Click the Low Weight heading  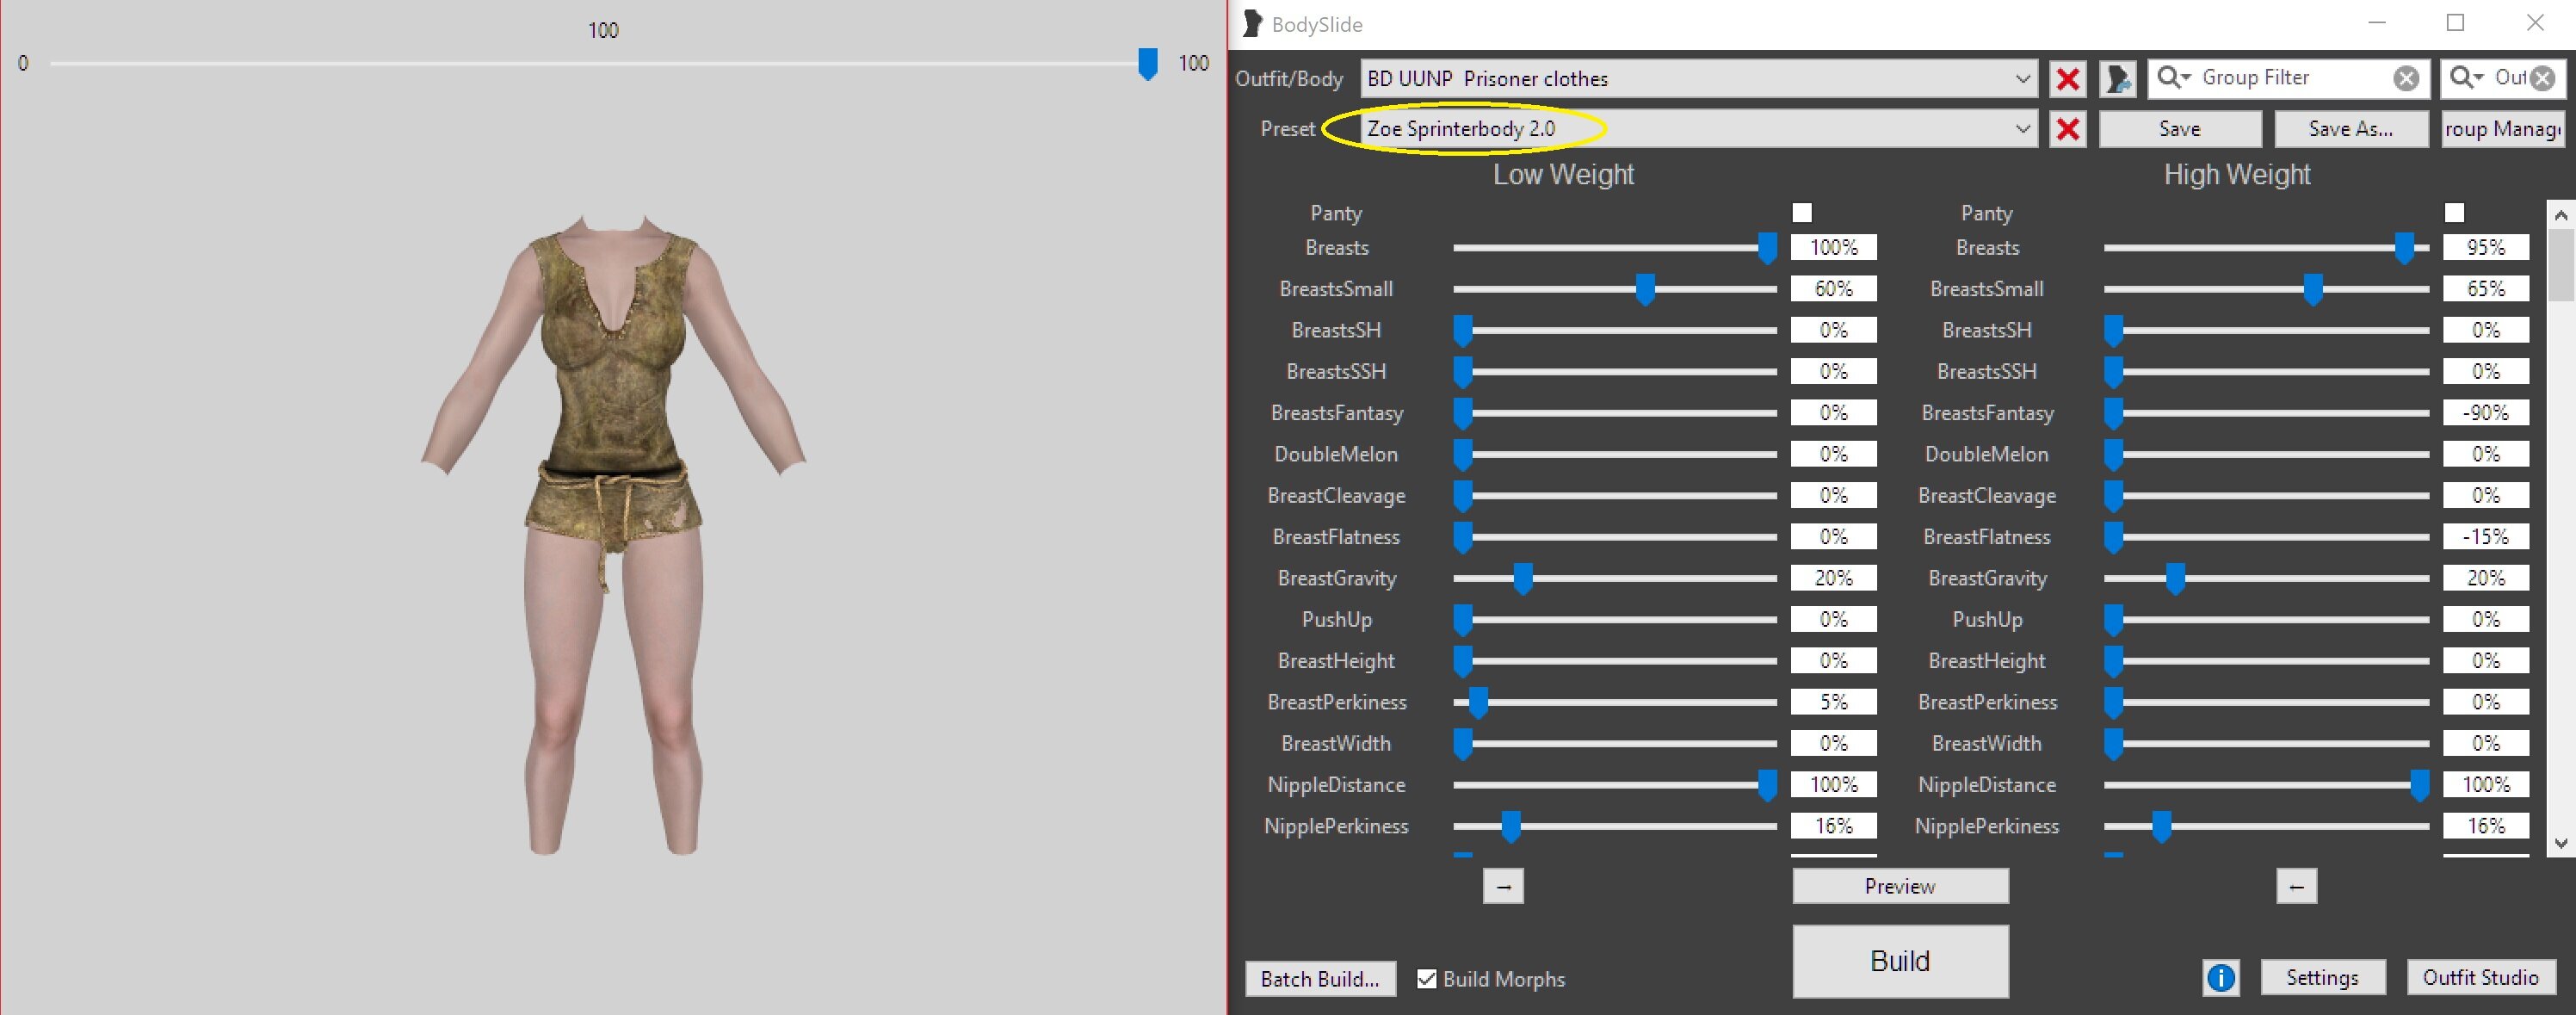point(1563,175)
